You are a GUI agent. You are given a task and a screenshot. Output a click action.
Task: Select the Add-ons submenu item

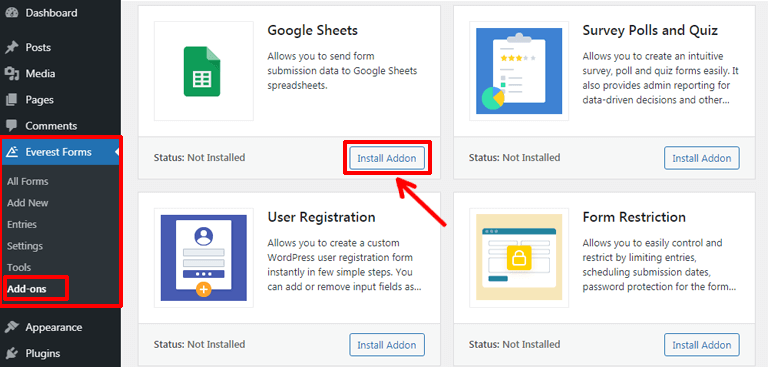pyautogui.click(x=27, y=289)
